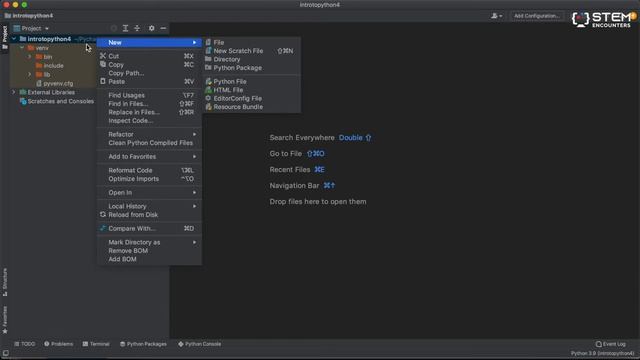Click the EditorConfig gear icon
This screenshot has width=640, height=360.
coord(209,98)
